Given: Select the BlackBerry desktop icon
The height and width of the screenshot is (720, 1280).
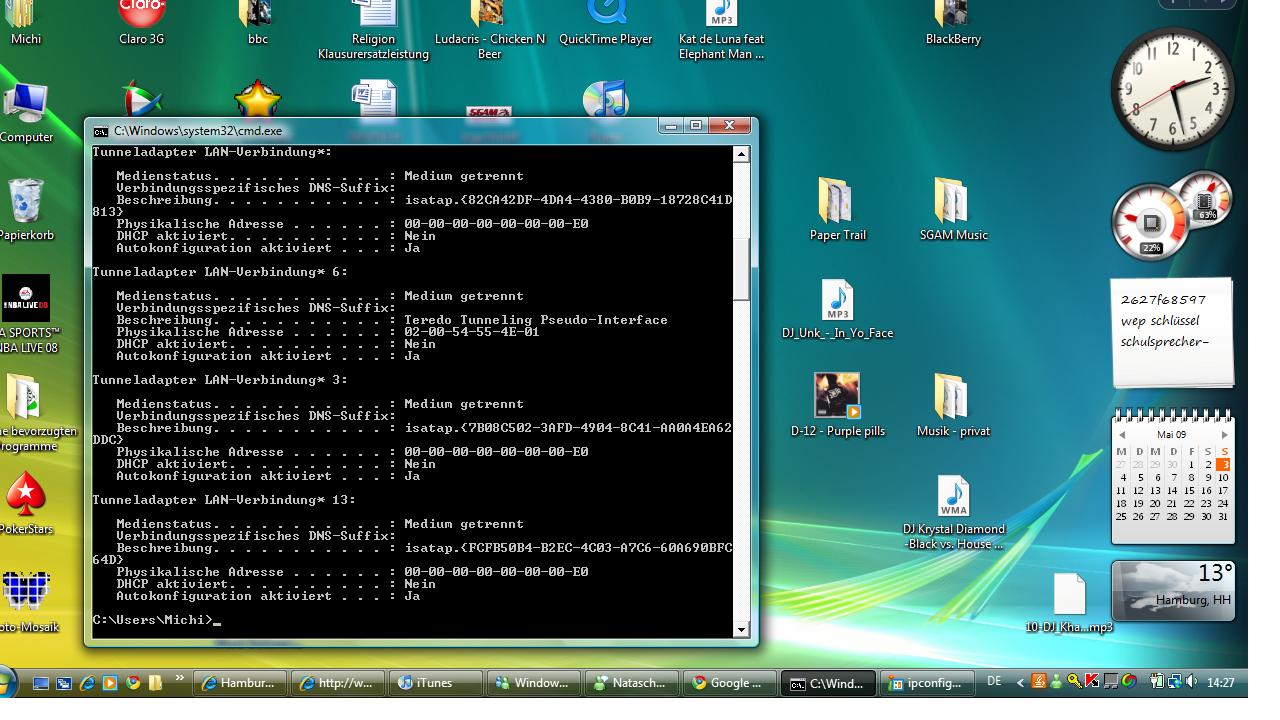Looking at the screenshot, I should point(953,22).
